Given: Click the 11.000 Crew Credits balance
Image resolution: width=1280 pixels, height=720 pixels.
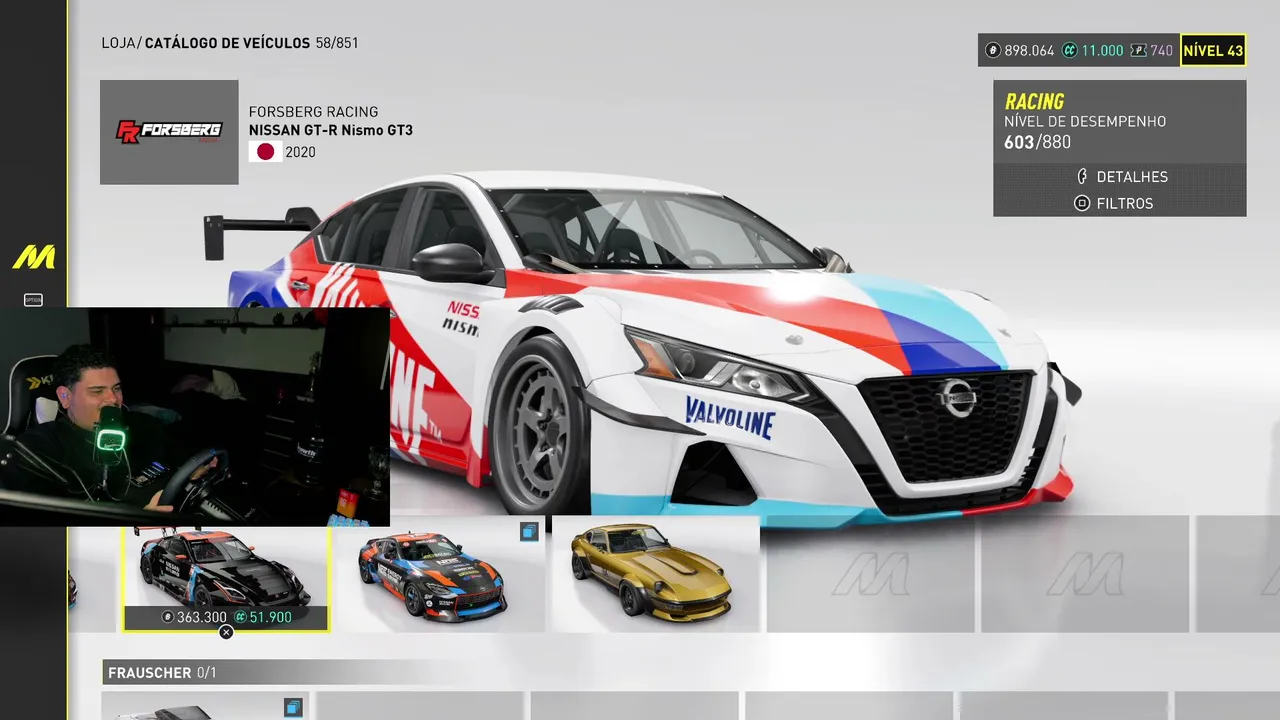Looking at the screenshot, I should pyautogui.click(x=1103, y=50).
